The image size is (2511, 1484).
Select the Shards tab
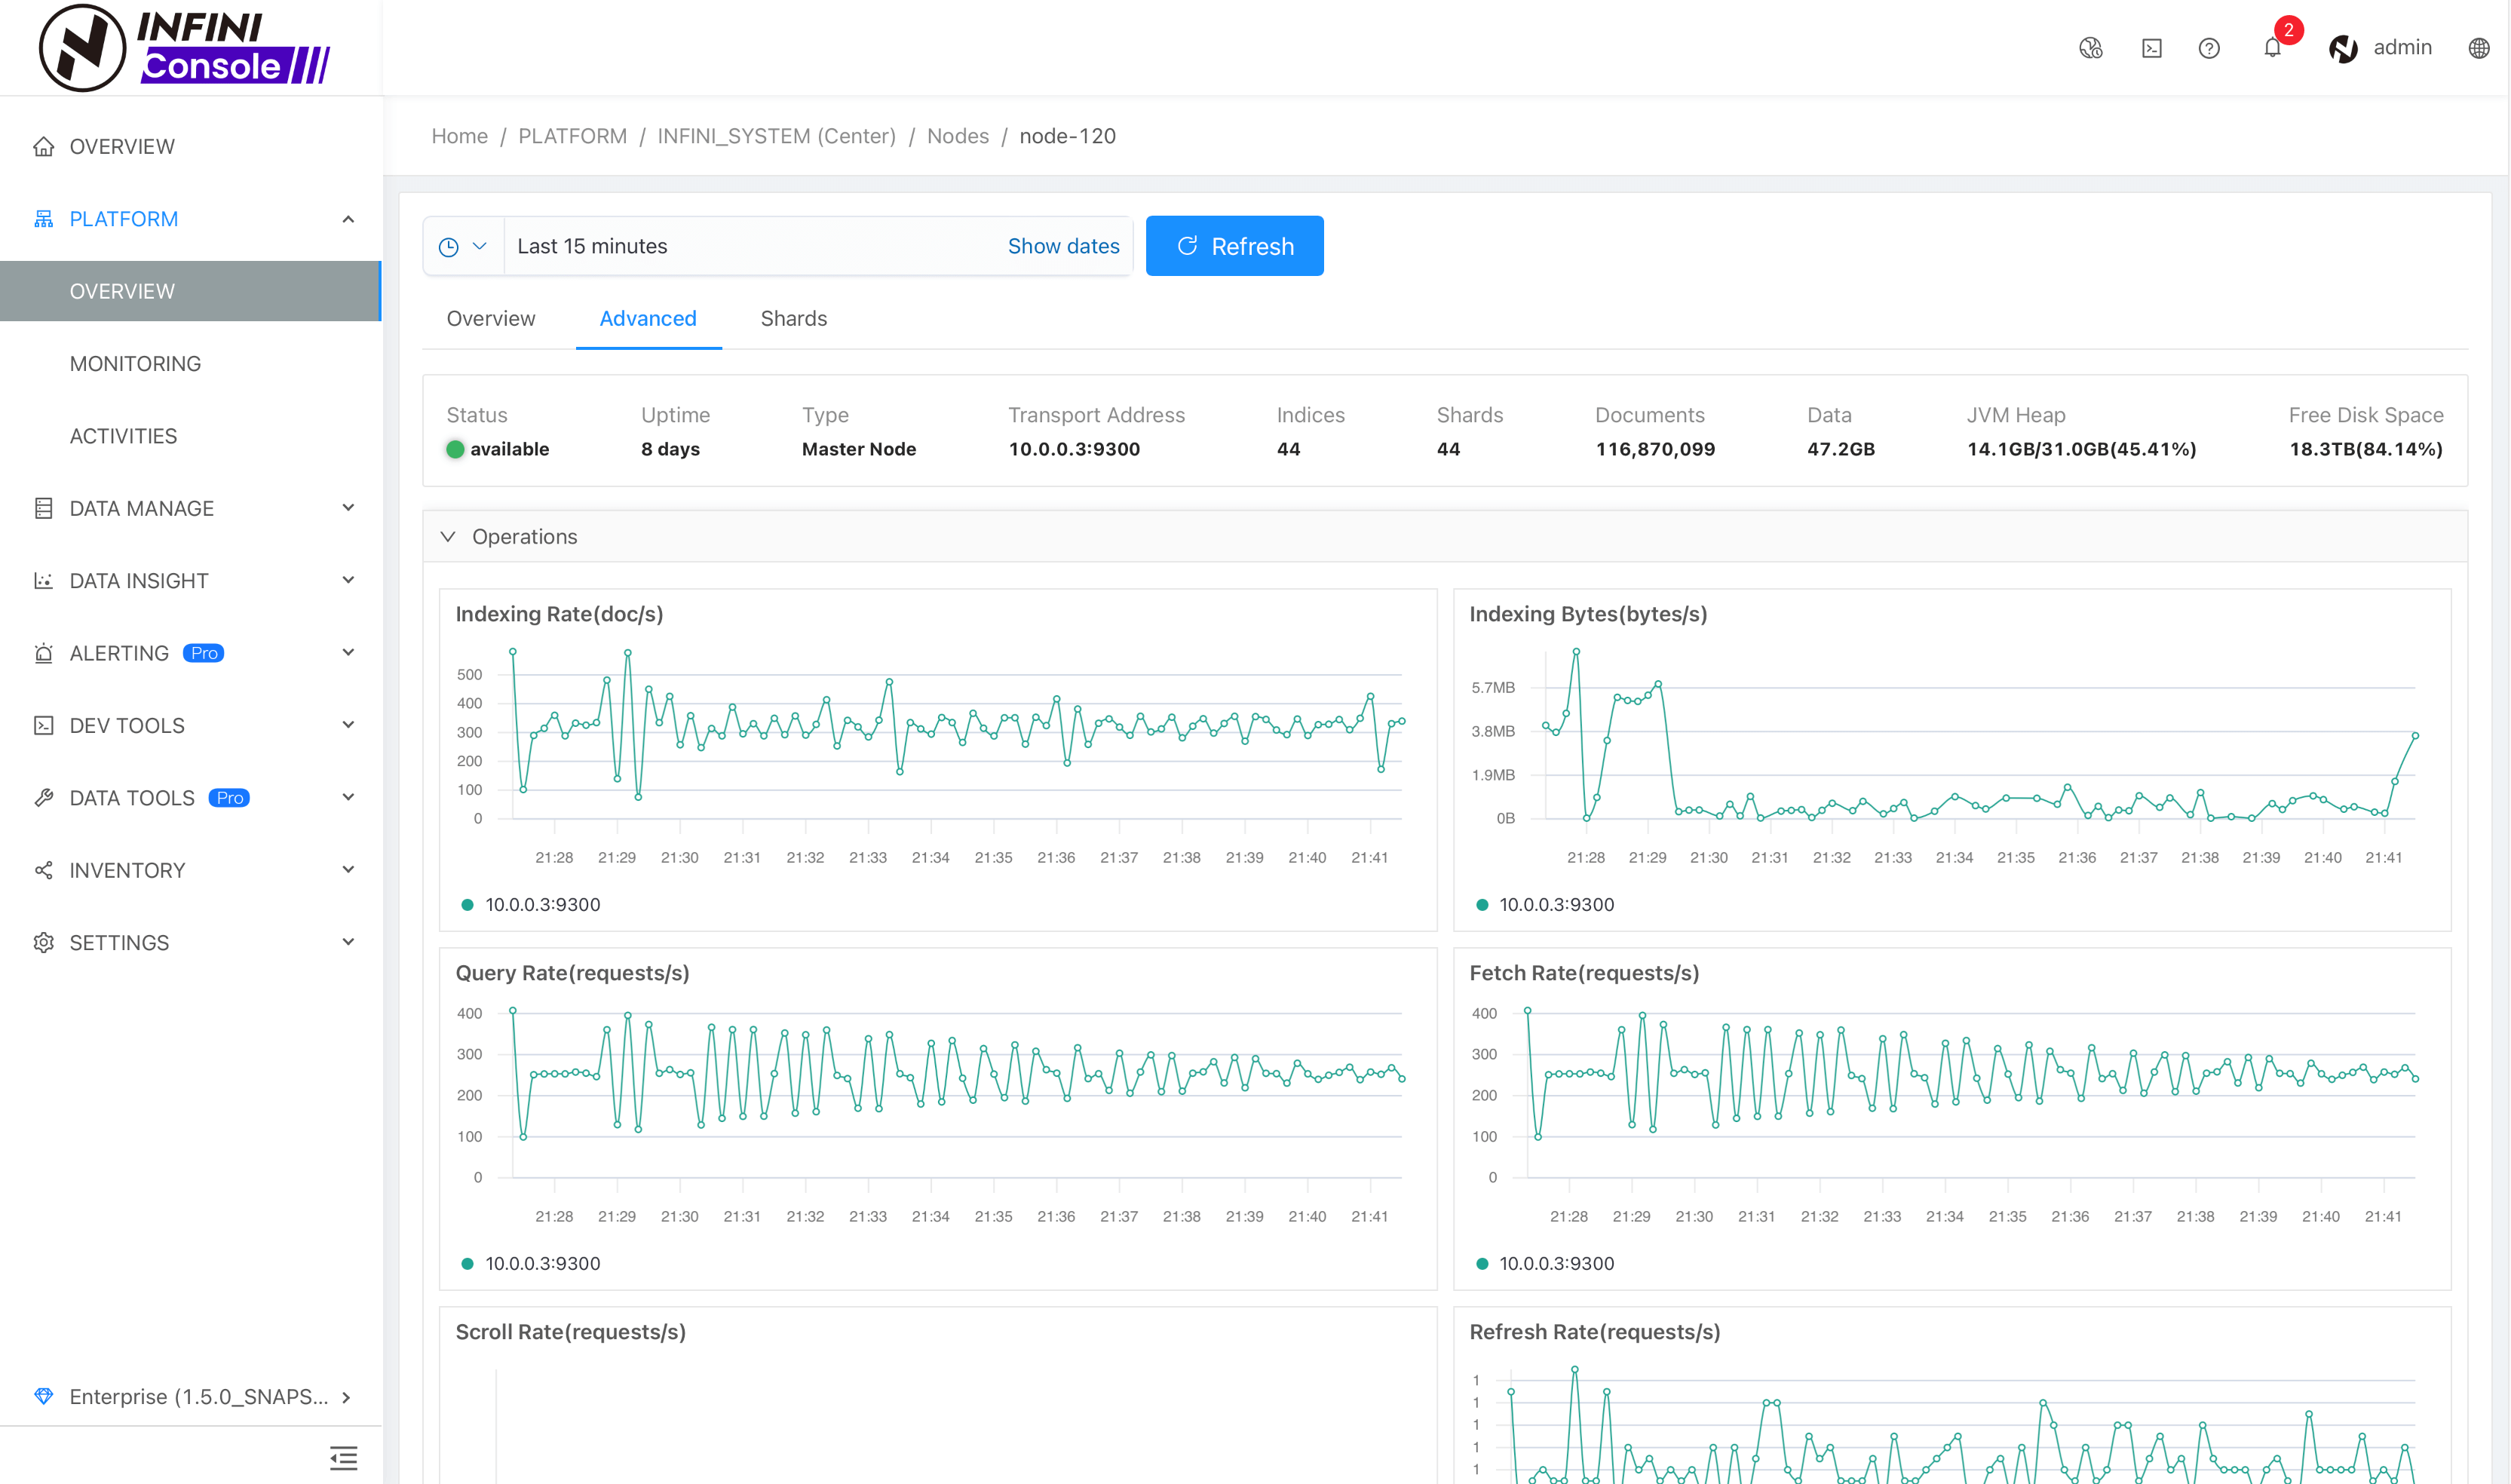[x=791, y=318]
